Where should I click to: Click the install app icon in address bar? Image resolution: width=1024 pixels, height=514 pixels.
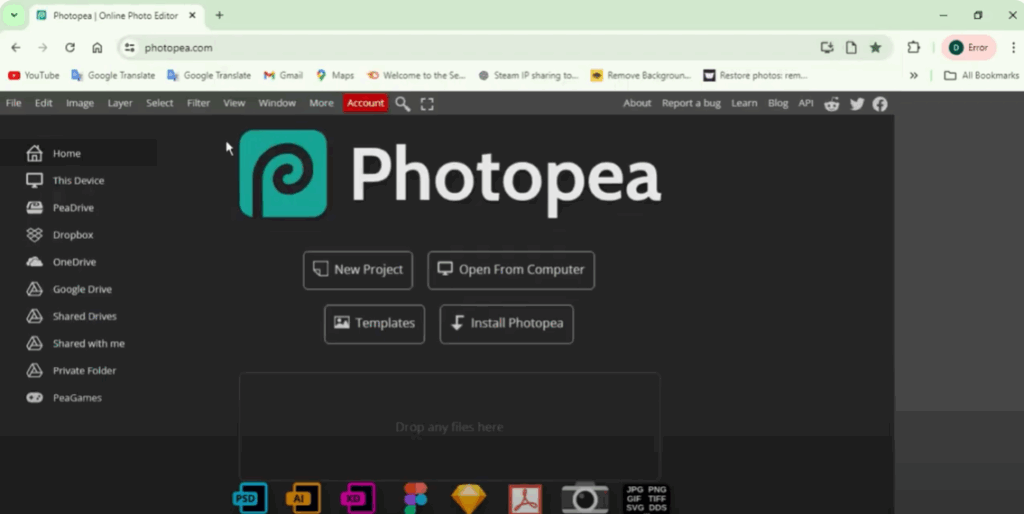[827, 48]
